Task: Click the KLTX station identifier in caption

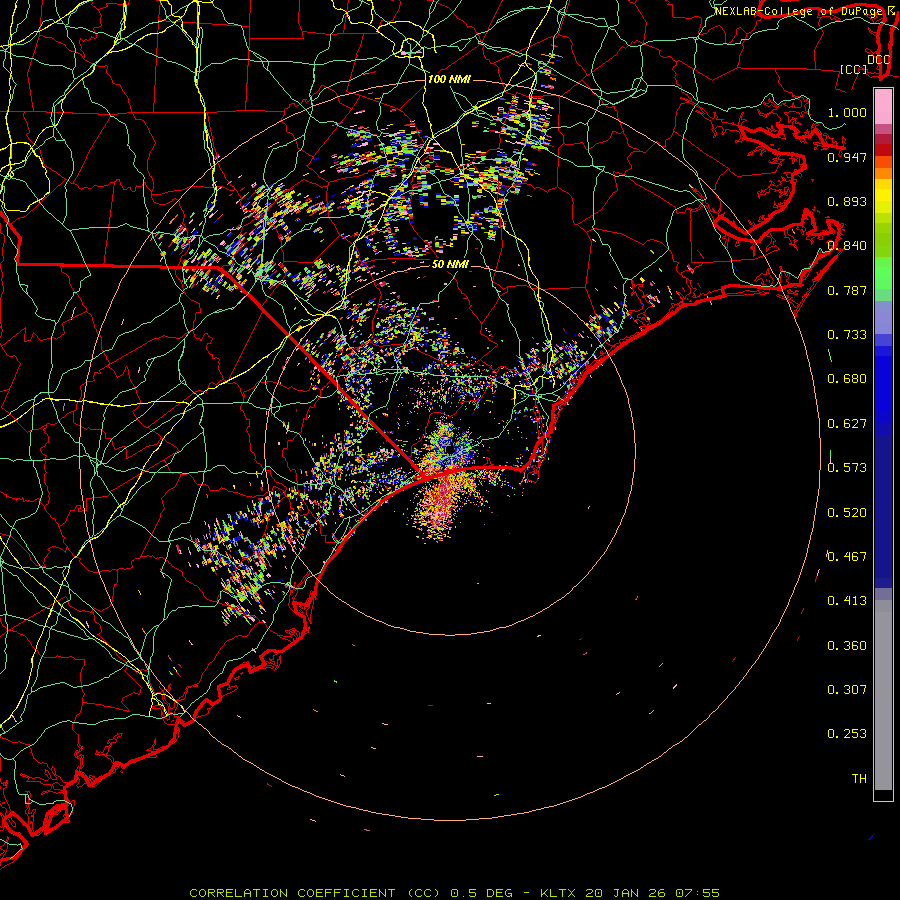Action: [x=558, y=893]
